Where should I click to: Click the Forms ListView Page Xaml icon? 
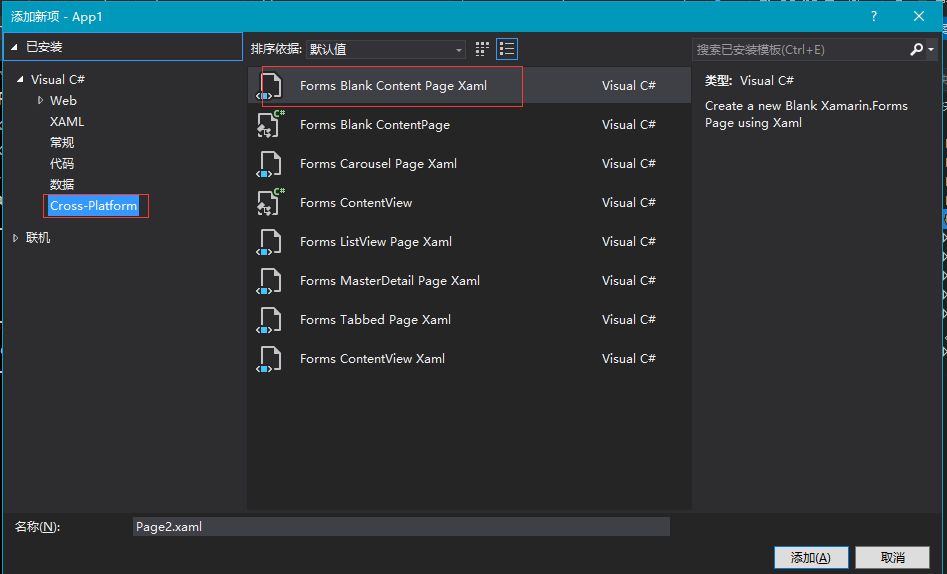coord(270,242)
